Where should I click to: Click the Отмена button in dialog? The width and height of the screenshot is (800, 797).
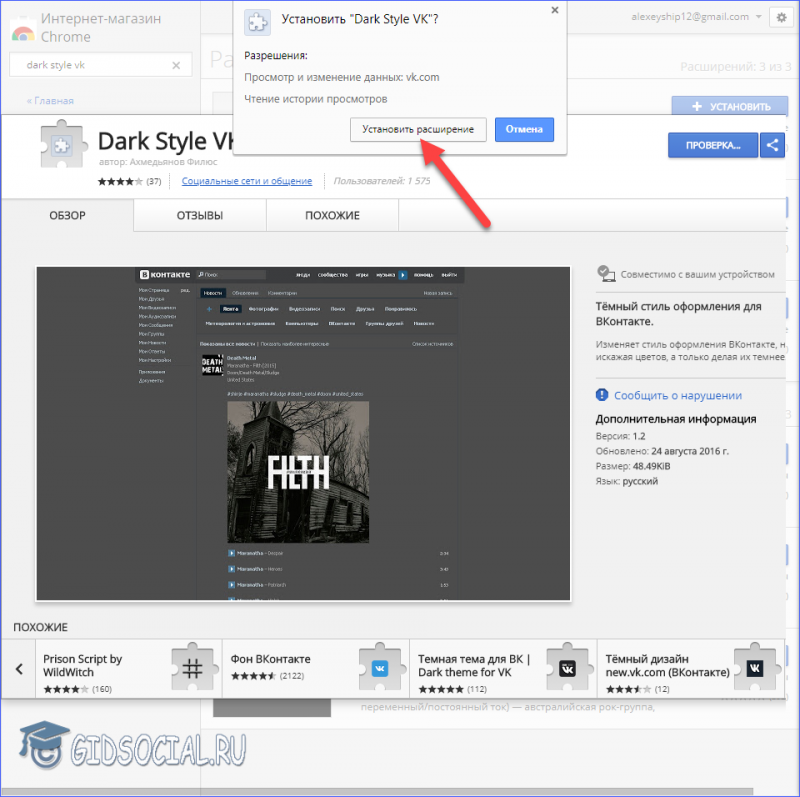click(524, 130)
